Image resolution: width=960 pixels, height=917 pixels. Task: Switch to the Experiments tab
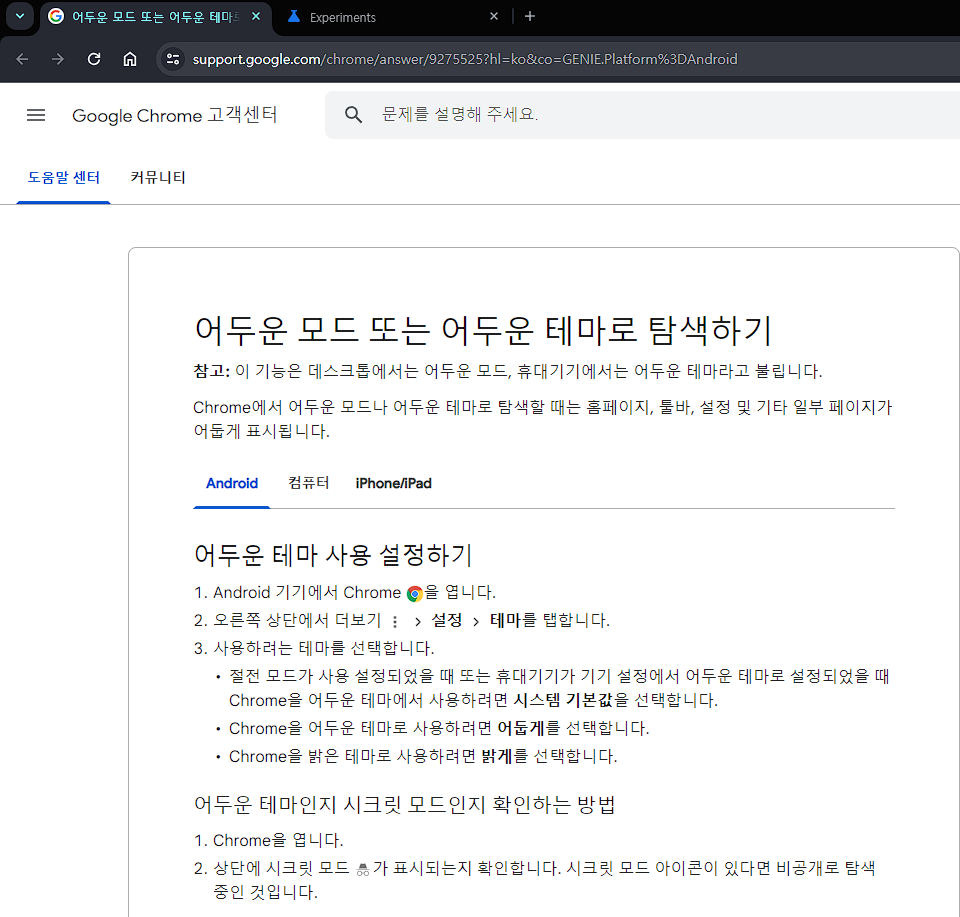(390, 17)
